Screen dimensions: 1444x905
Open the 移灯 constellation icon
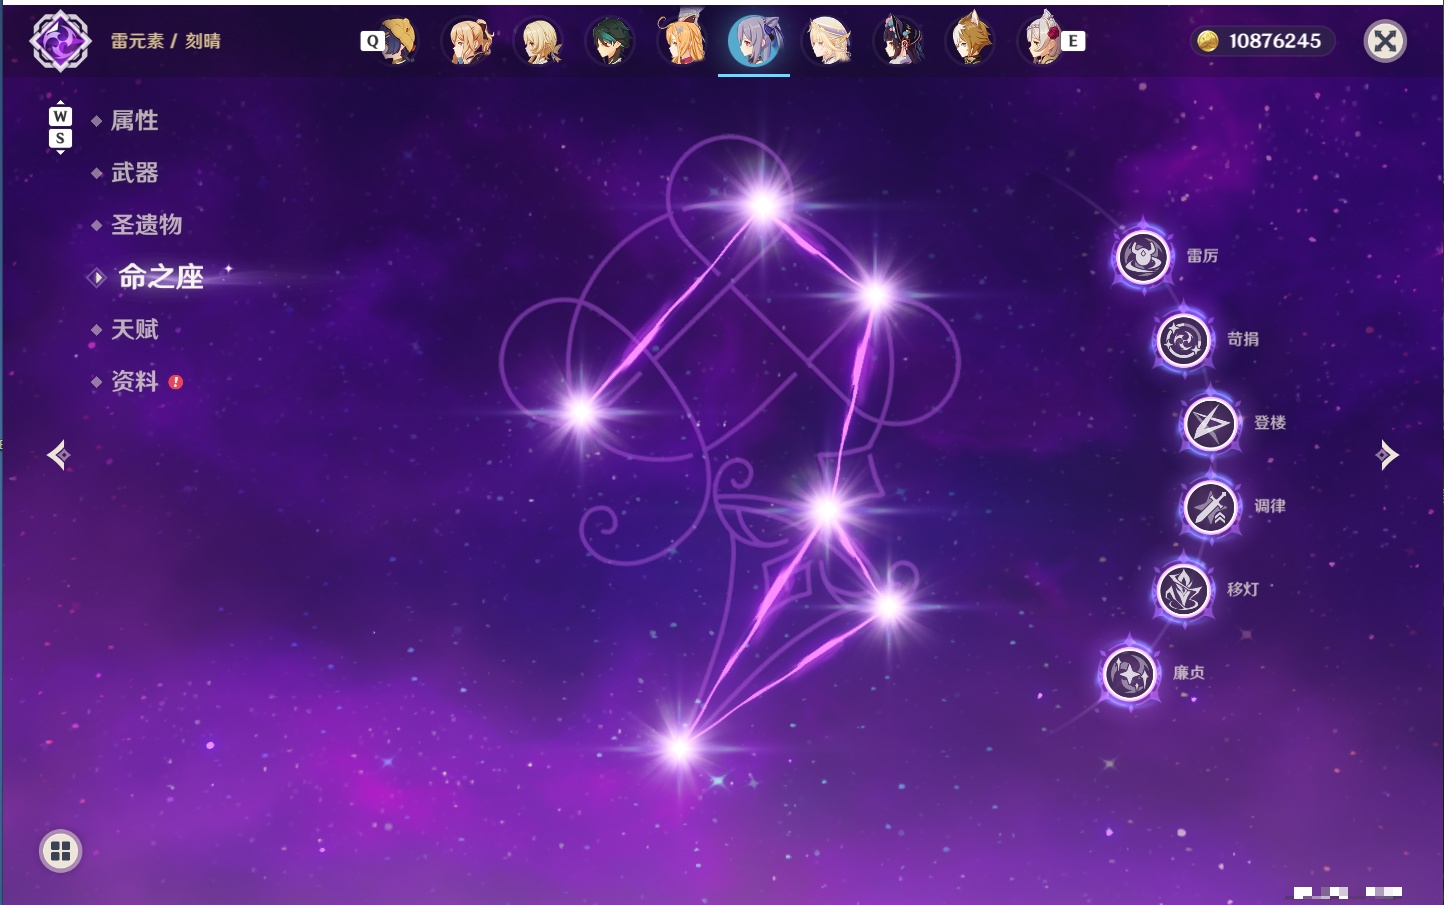tap(1183, 590)
